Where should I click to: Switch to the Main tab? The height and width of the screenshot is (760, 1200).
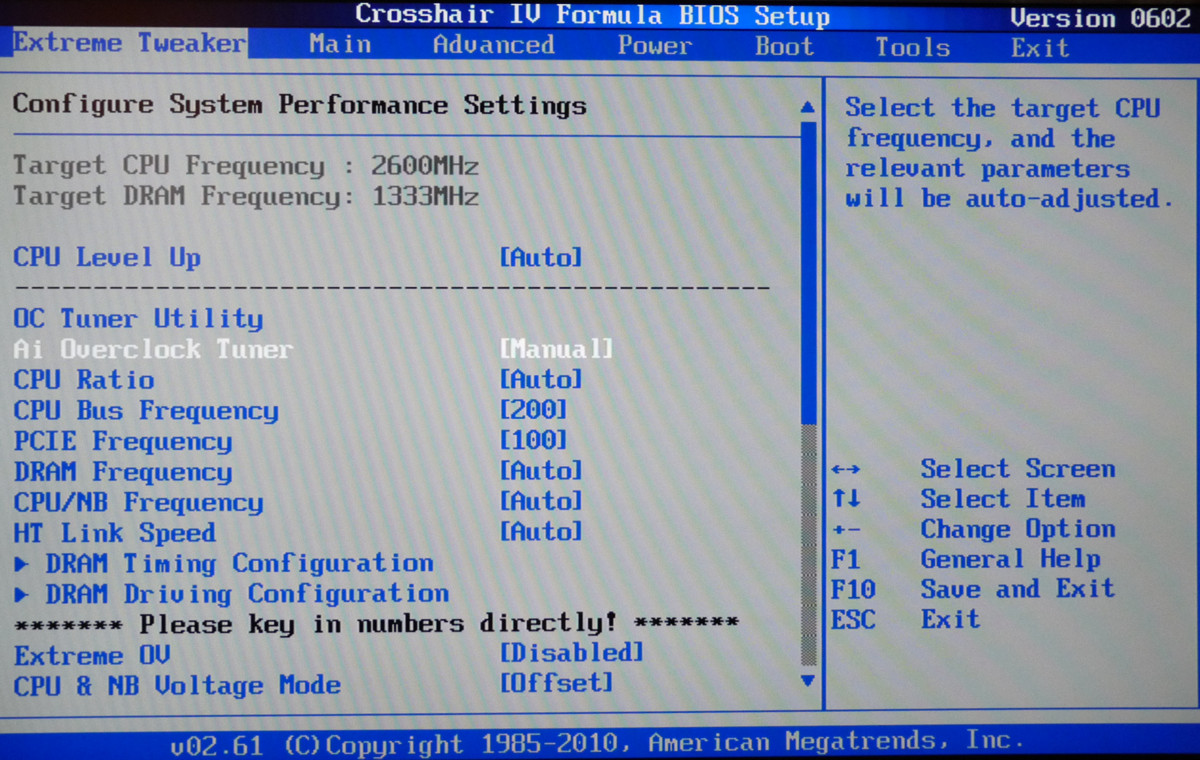click(x=340, y=44)
